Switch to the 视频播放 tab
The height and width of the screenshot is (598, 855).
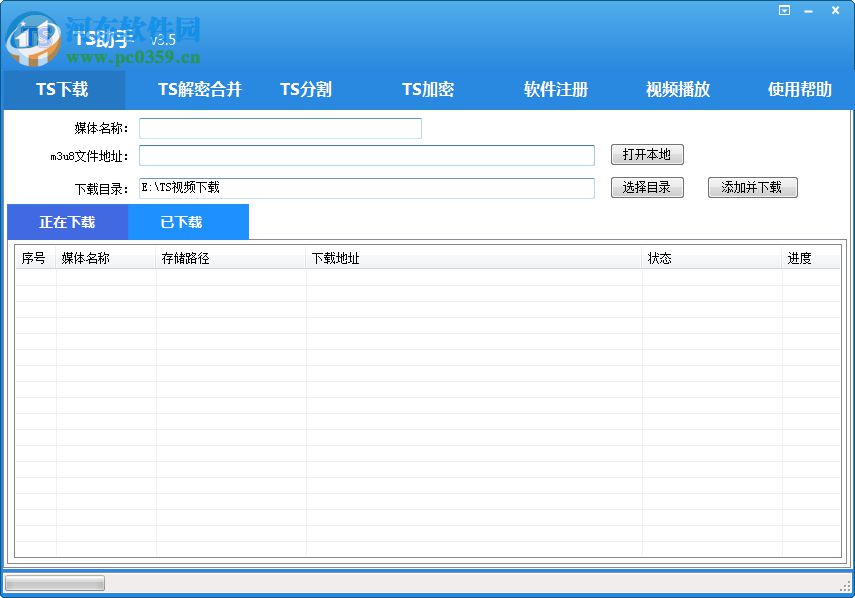click(x=677, y=89)
